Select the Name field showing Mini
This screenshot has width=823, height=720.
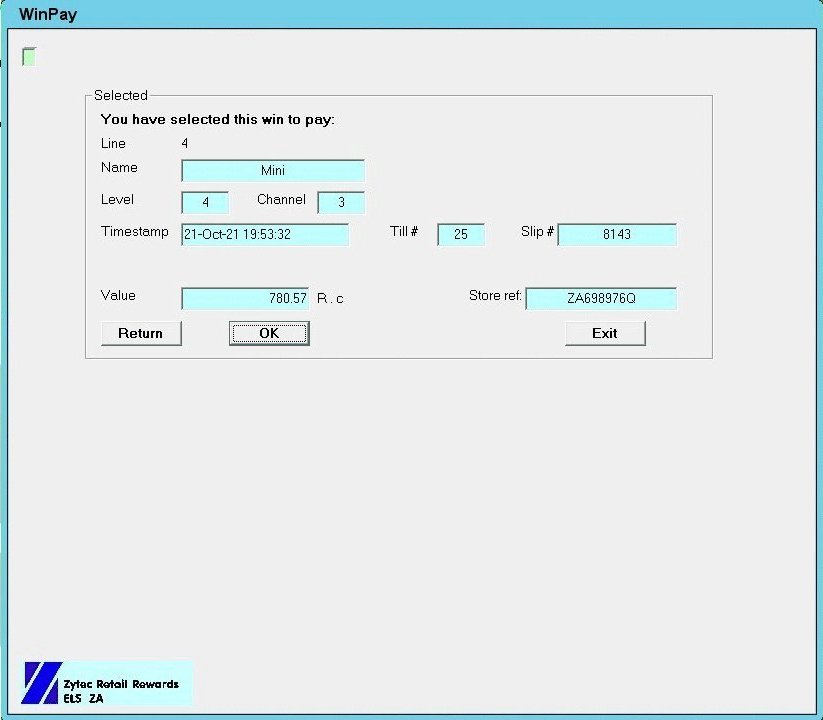point(273,171)
